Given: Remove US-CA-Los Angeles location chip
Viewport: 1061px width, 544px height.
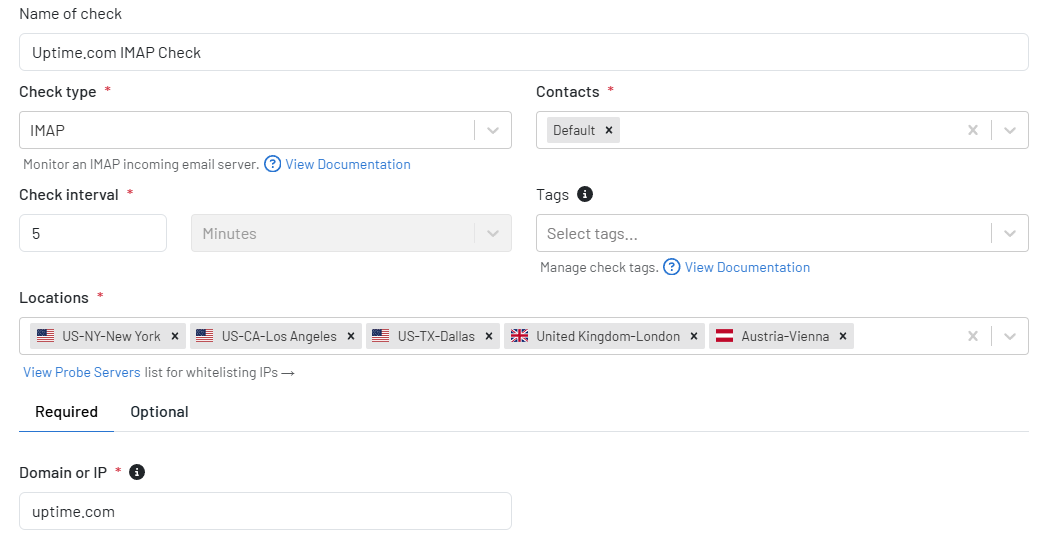Looking at the screenshot, I should click(x=351, y=336).
